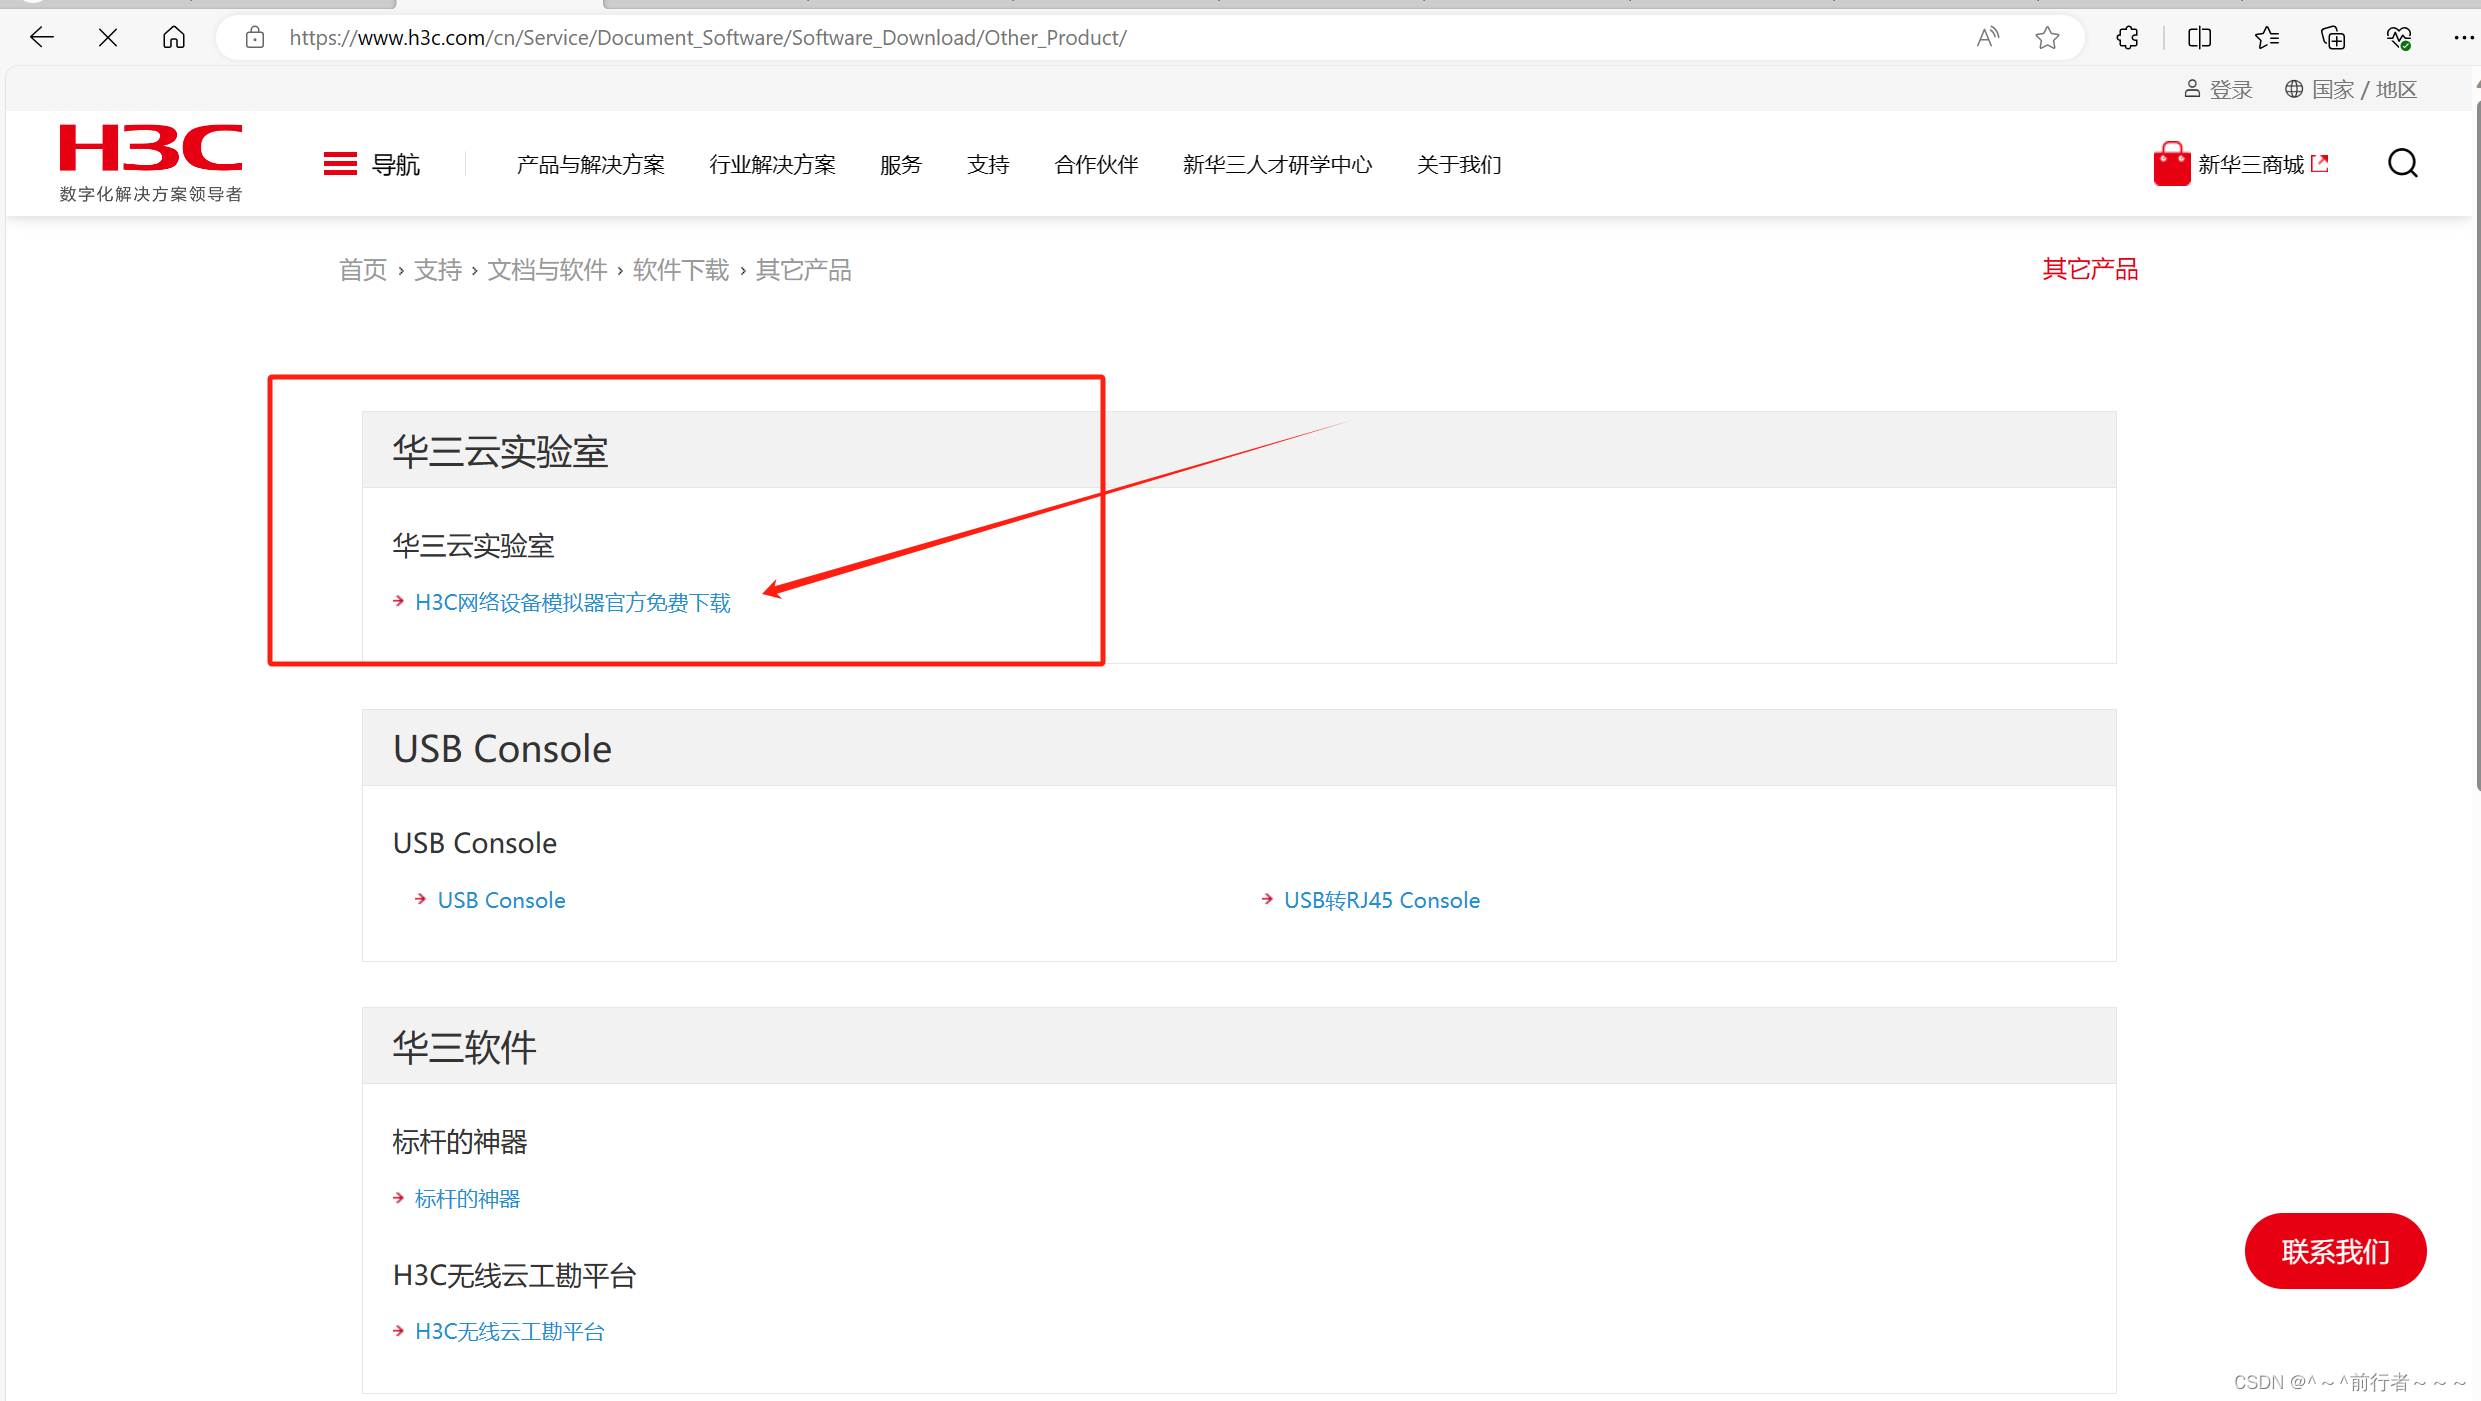Screen dimensions: 2481x1401
Task: Click 联系我们 button
Action: [x=2338, y=1251]
